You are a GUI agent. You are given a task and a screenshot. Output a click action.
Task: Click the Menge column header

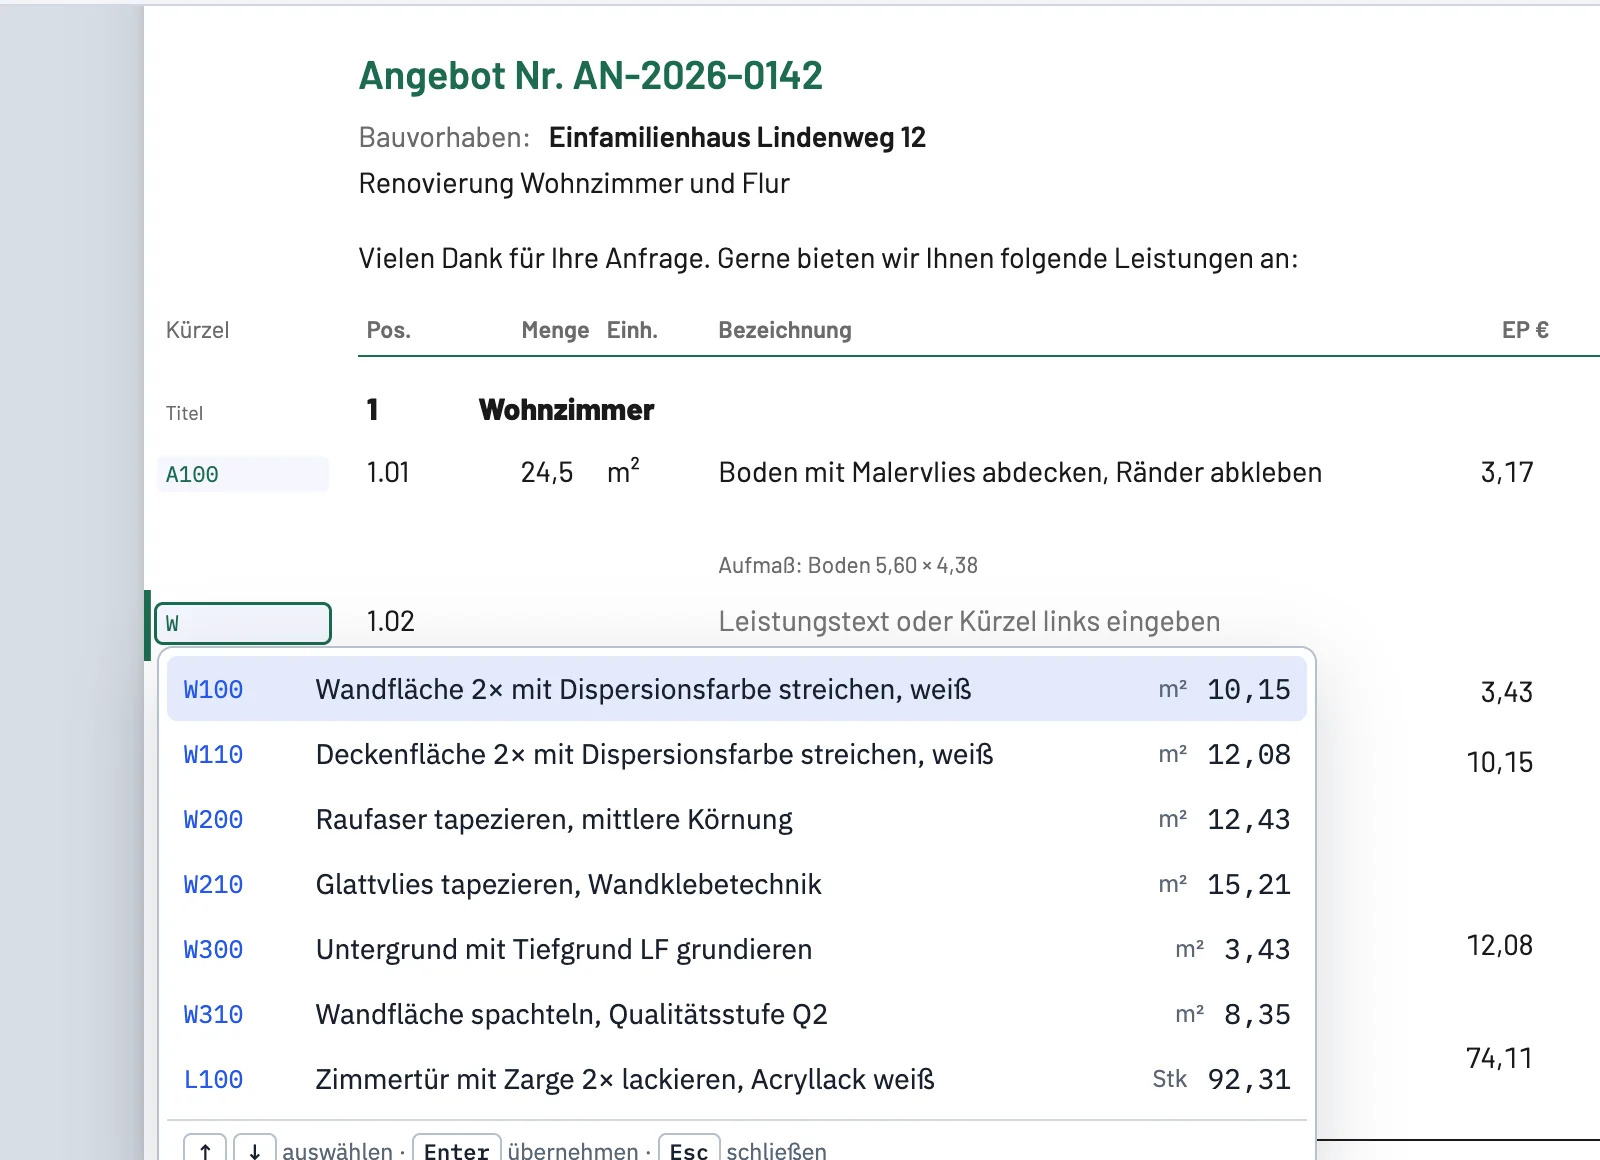coord(555,330)
